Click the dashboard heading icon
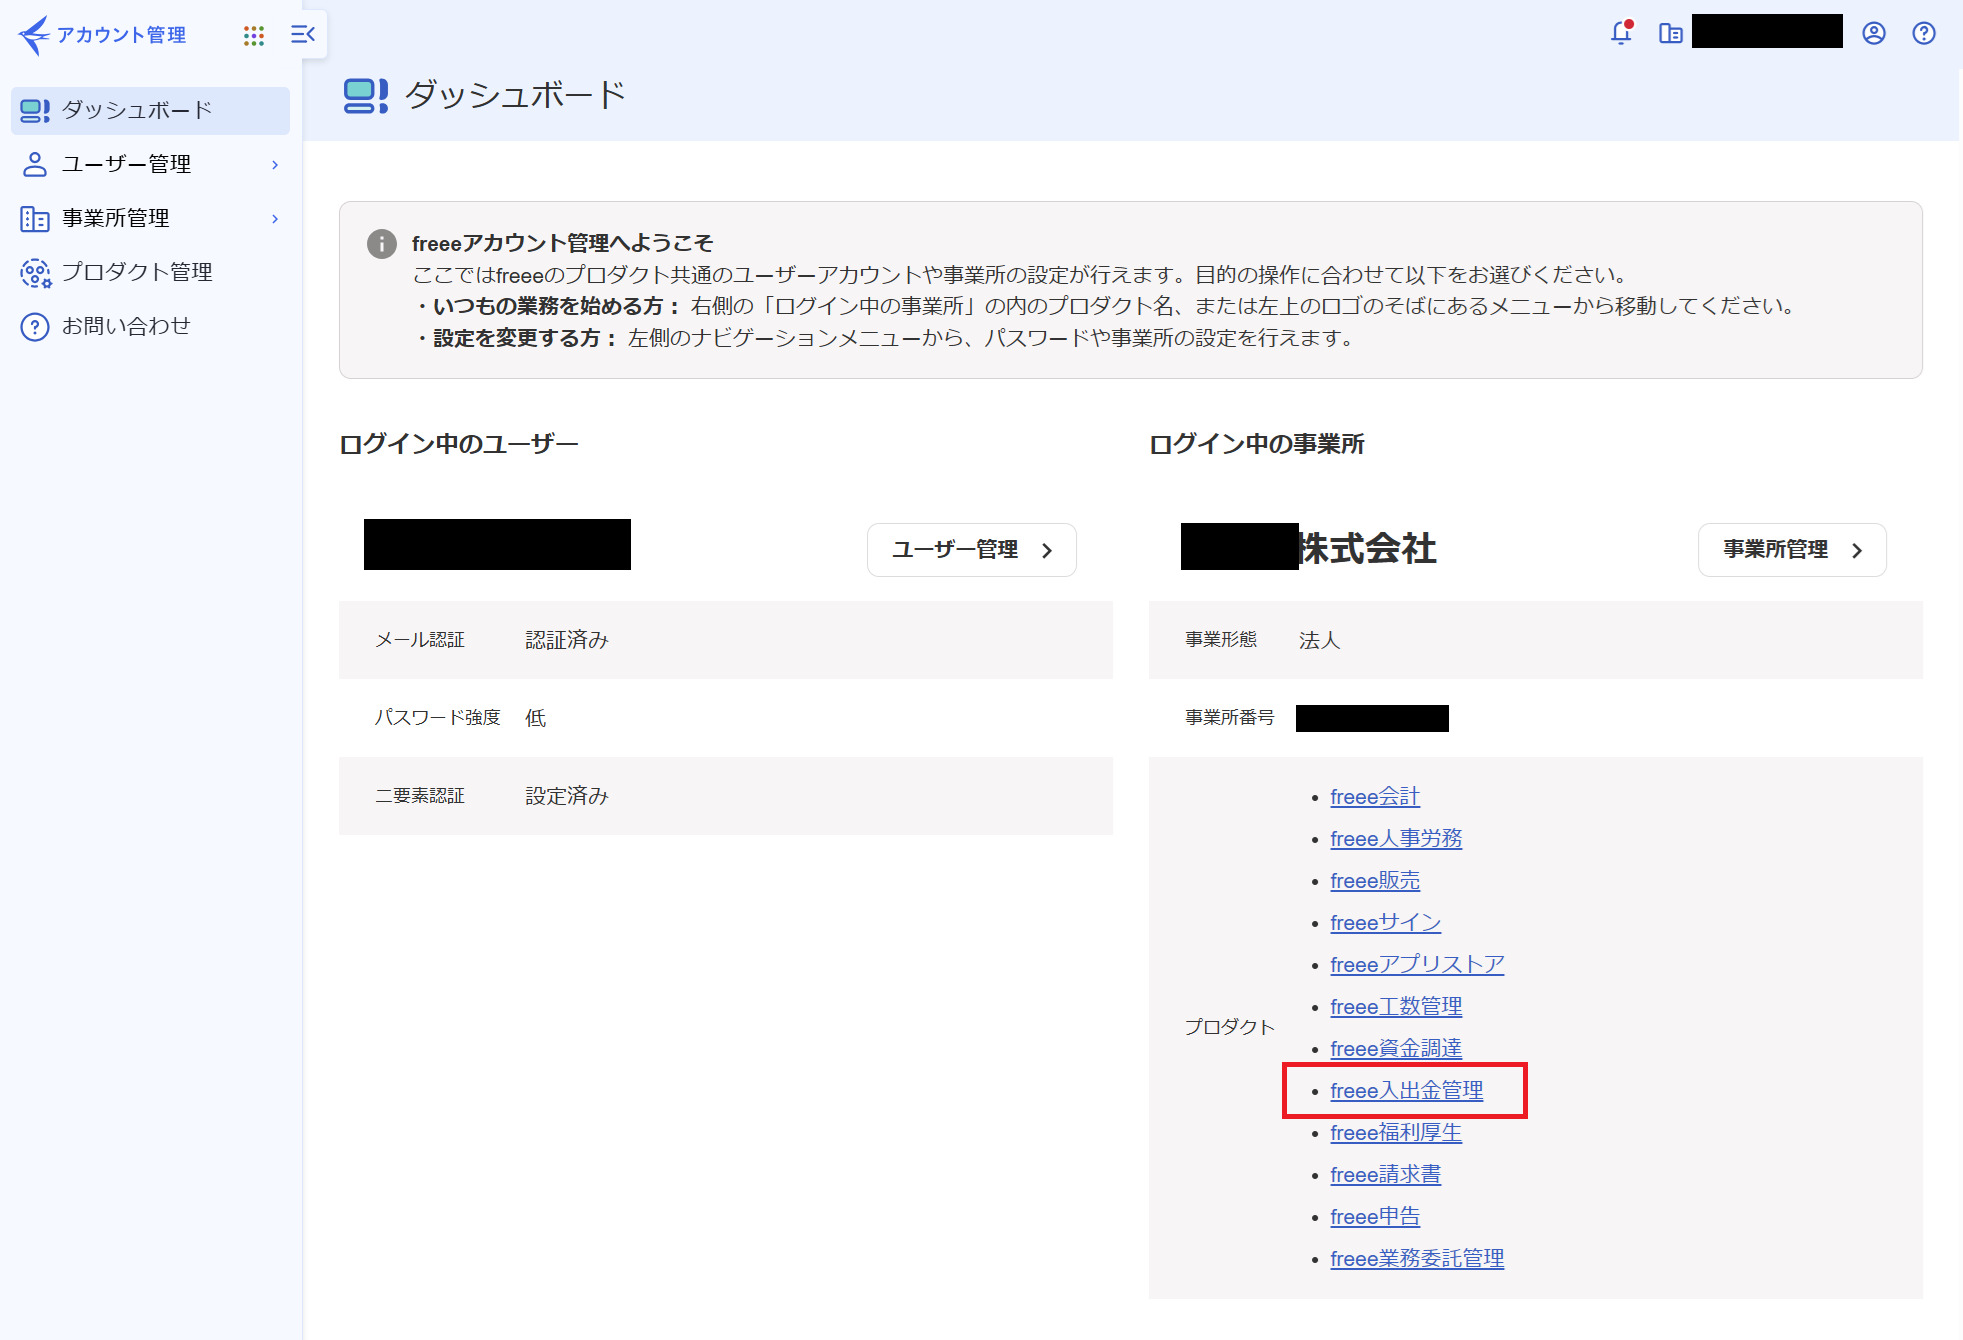Image resolution: width=1963 pixels, height=1340 pixels. [x=366, y=96]
